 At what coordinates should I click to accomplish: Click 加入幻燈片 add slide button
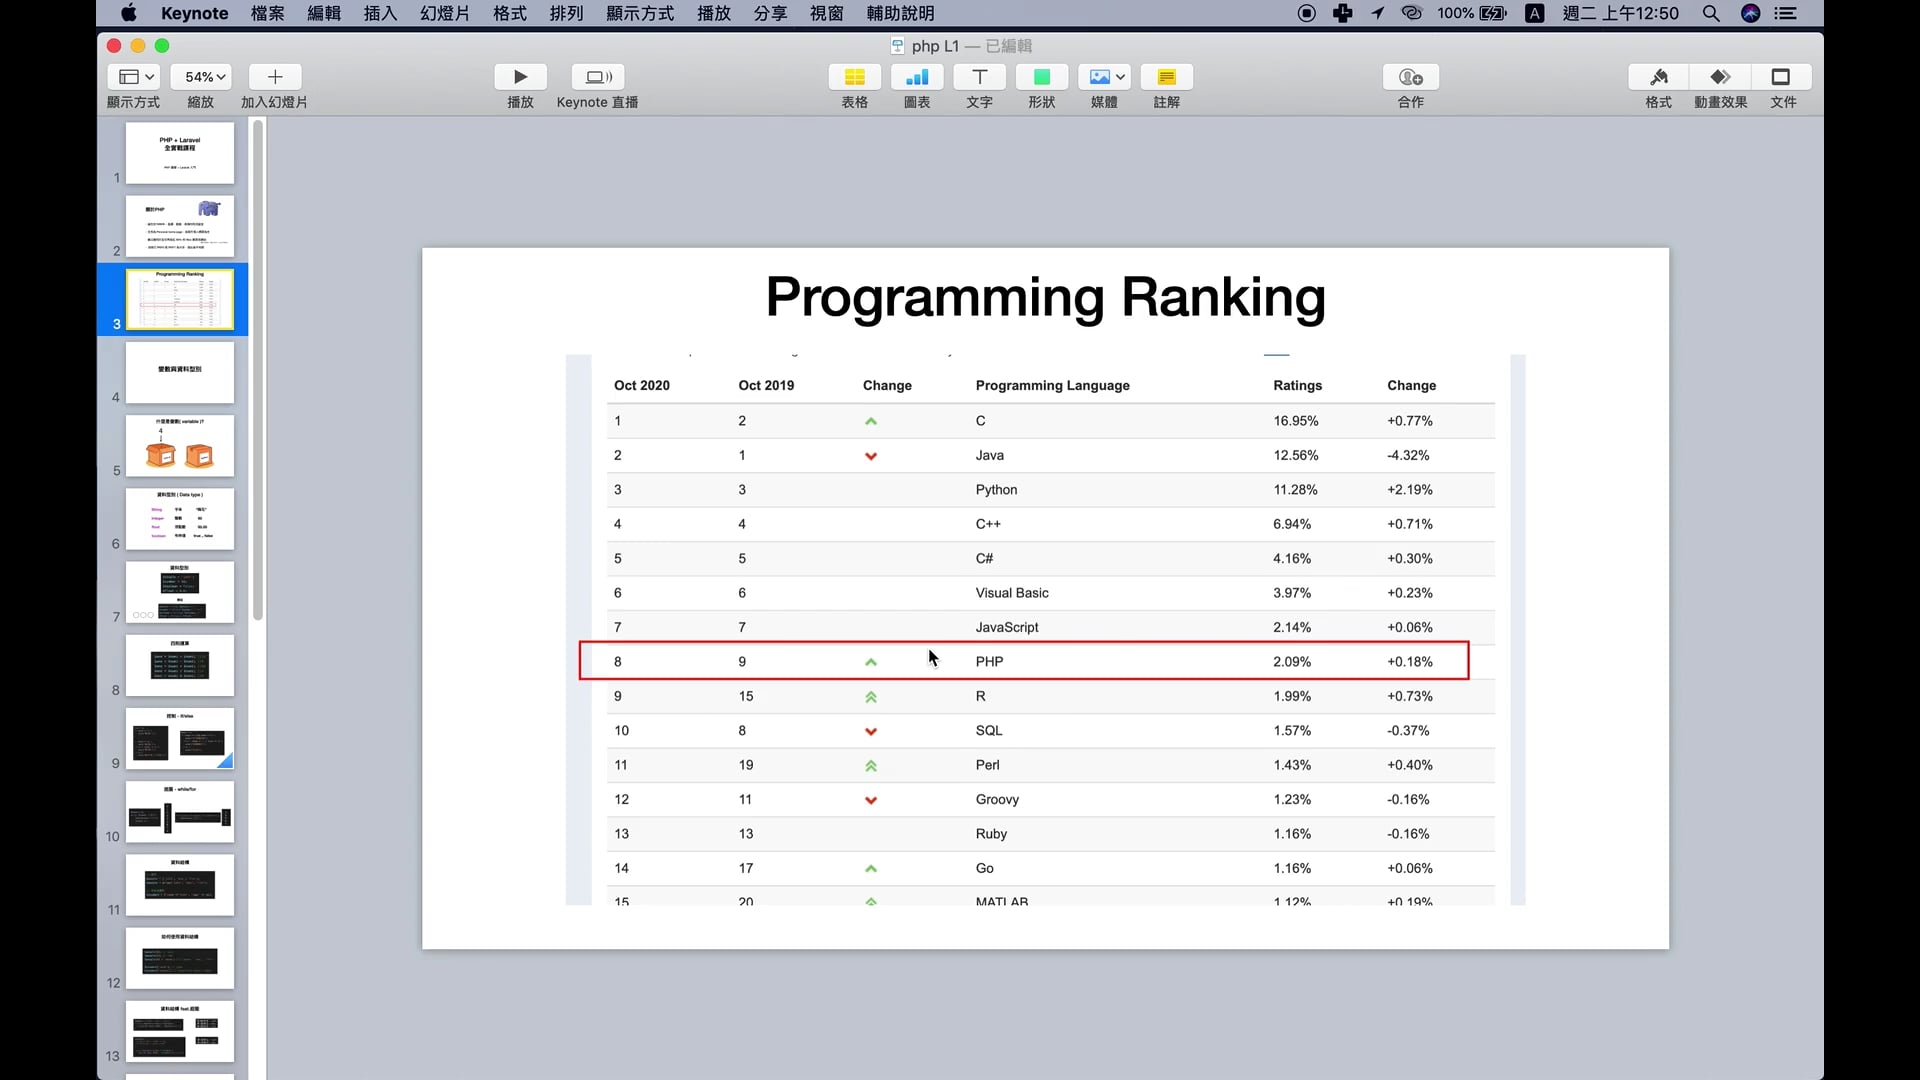(275, 77)
